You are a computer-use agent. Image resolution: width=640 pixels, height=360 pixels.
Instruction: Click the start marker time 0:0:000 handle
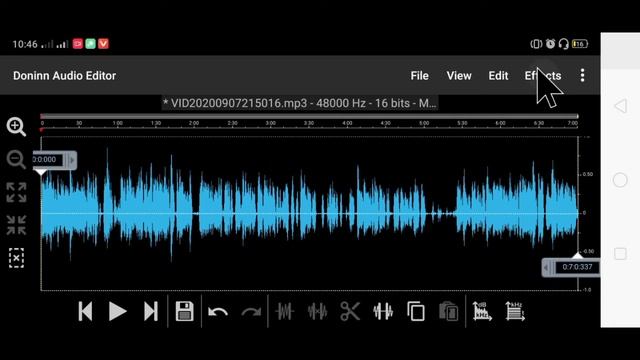tap(54, 160)
